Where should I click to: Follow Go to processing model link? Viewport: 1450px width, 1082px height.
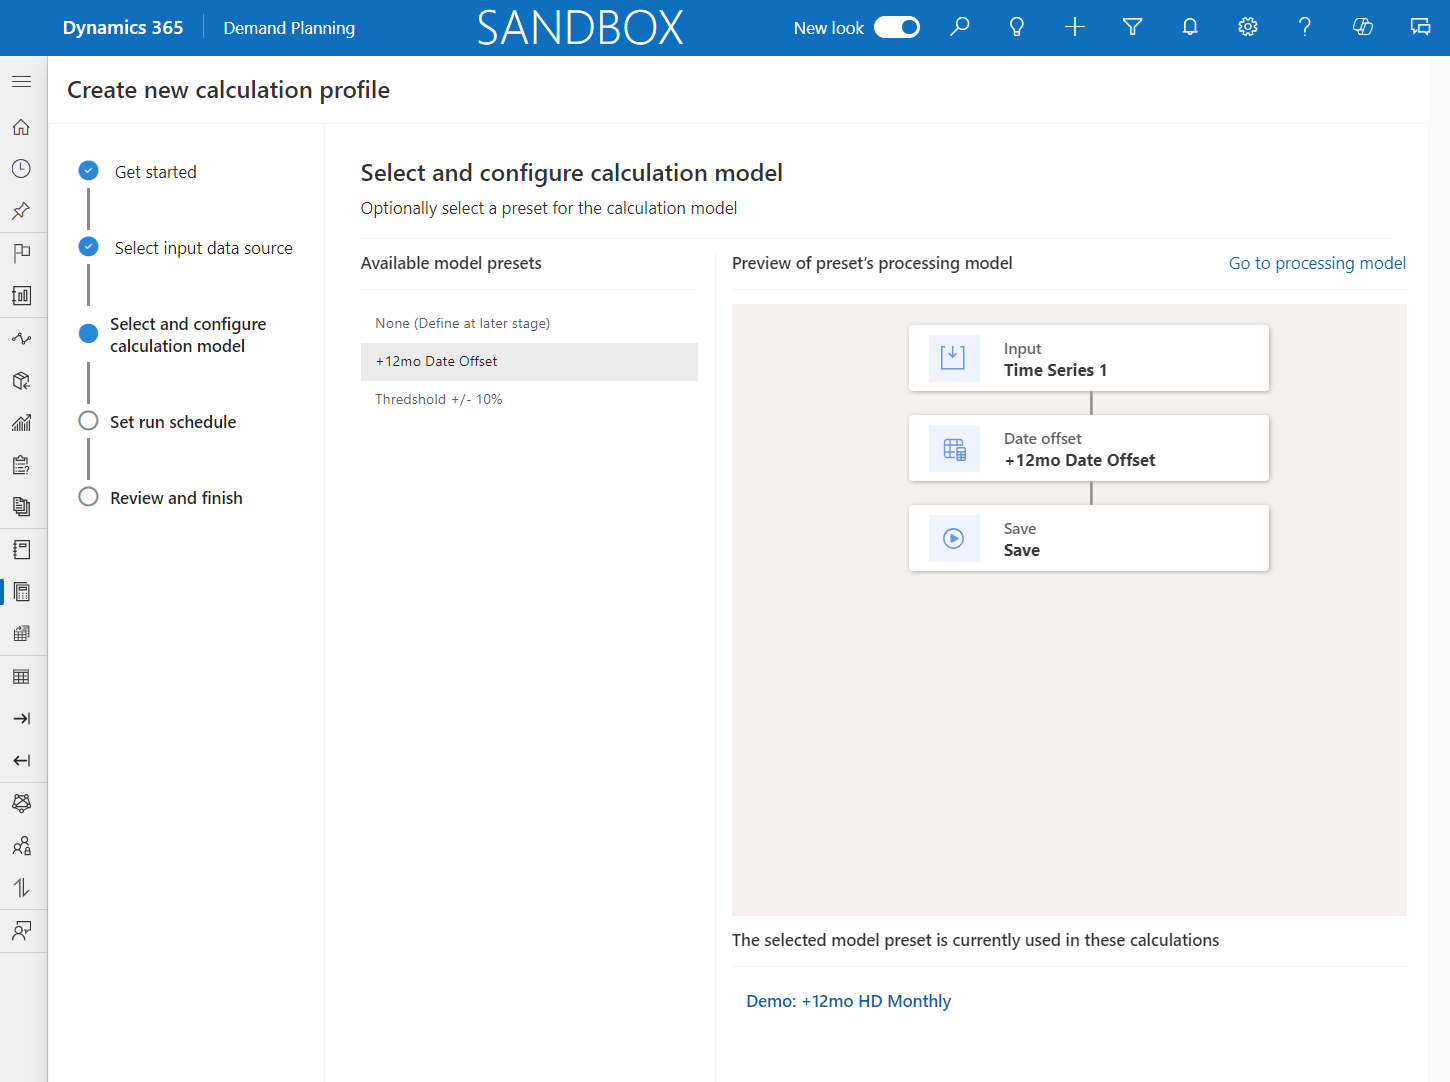(x=1317, y=263)
